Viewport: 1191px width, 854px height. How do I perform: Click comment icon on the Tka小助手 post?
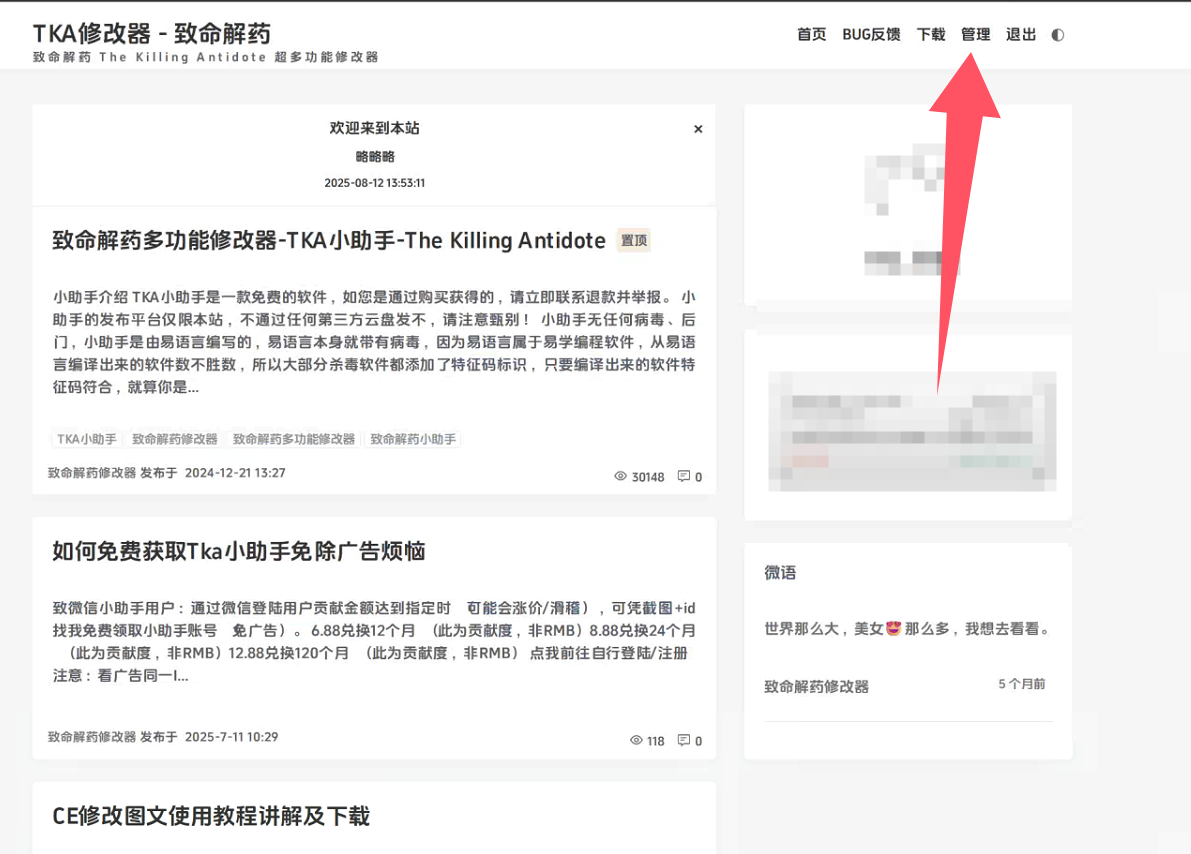click(684, 741)
